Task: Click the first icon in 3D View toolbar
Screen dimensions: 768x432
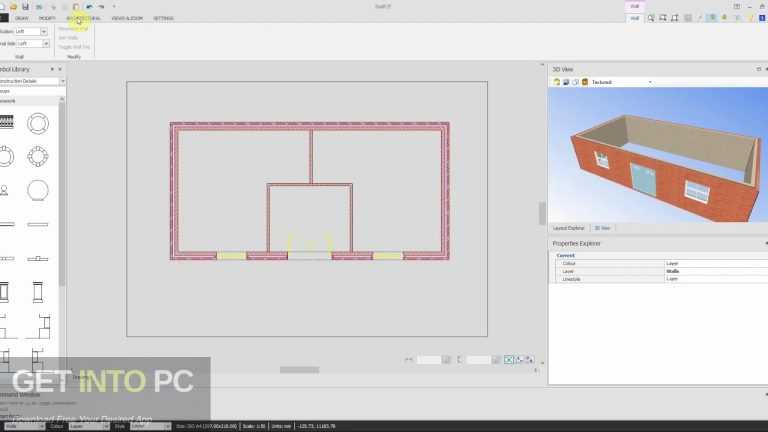Action: [556, 82]
